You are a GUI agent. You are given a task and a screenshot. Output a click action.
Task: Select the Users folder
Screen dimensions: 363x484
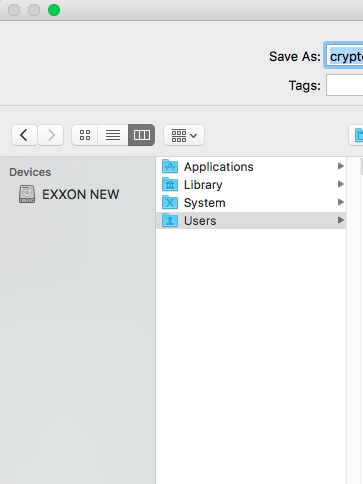pyautogui.click(x=251, y=220)
